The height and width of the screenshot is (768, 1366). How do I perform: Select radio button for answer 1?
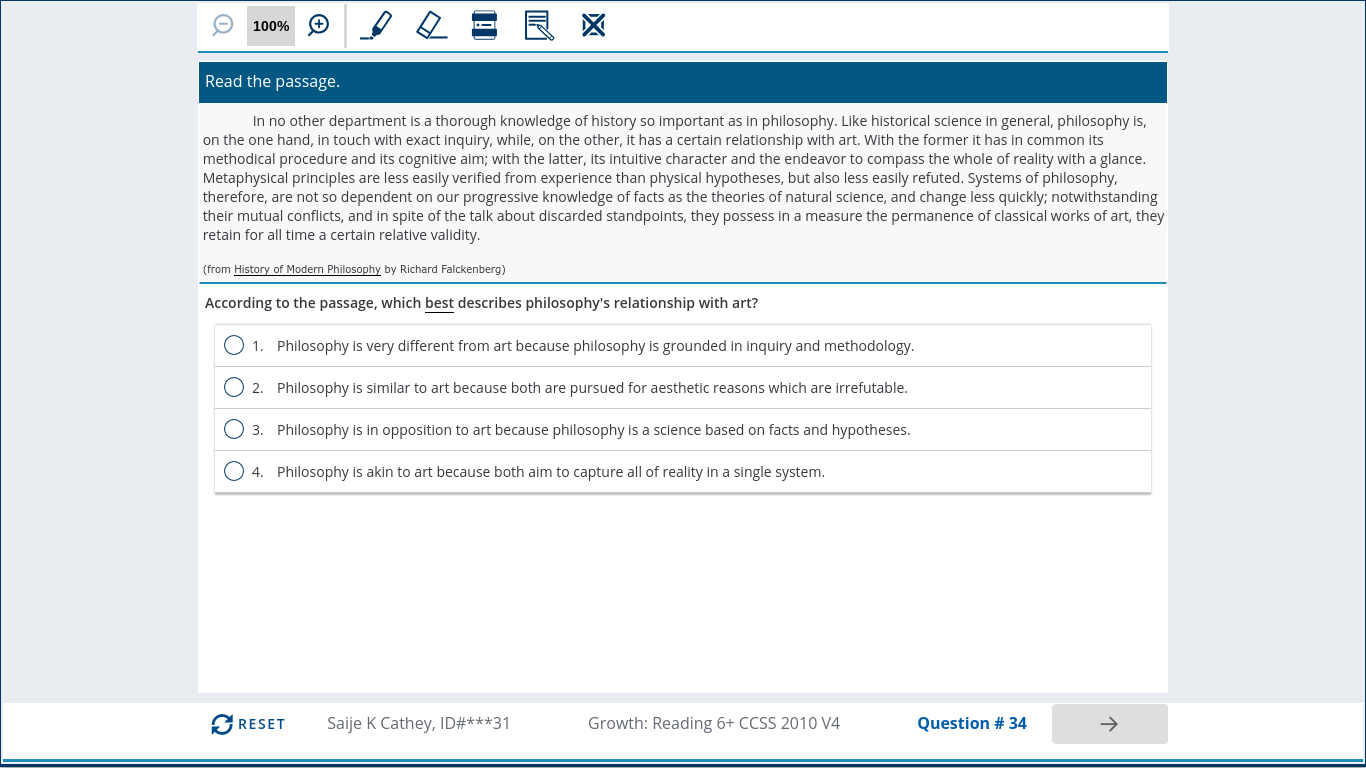(234, 345)
